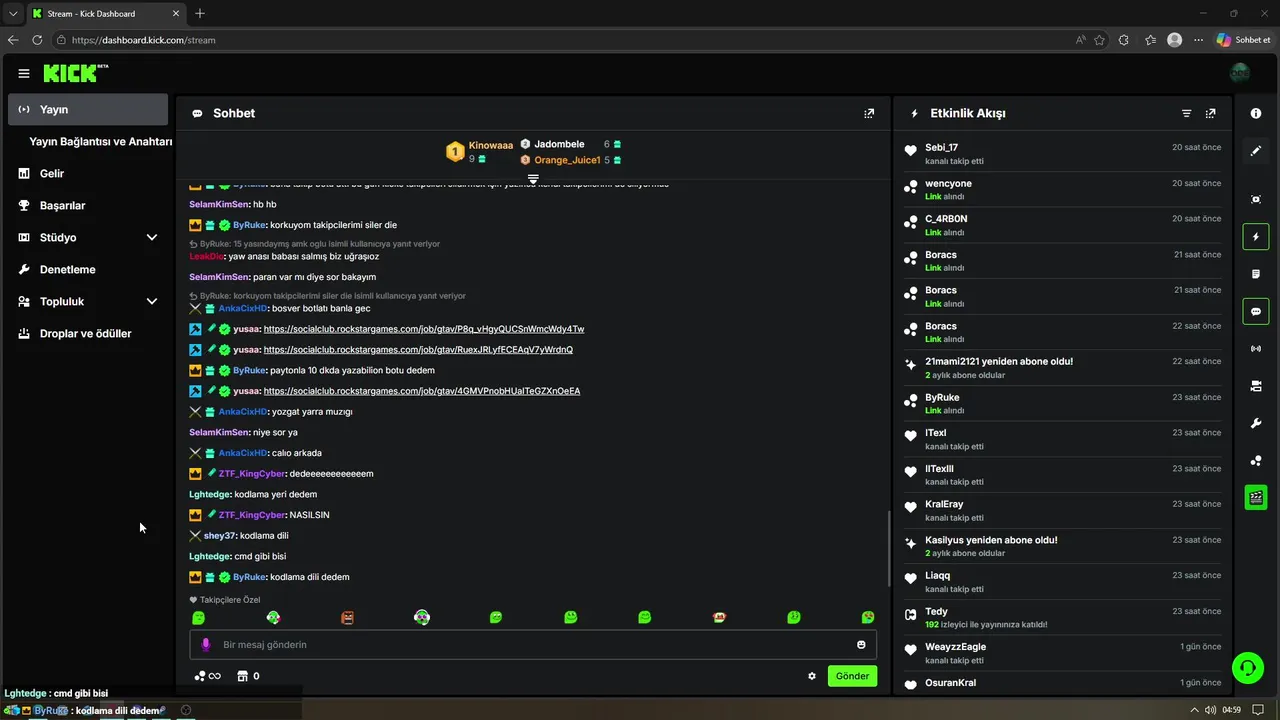Open the Yayın menu item
Image resolution: width=1280 pixels, height=720 pixels.
click(88, 109)
